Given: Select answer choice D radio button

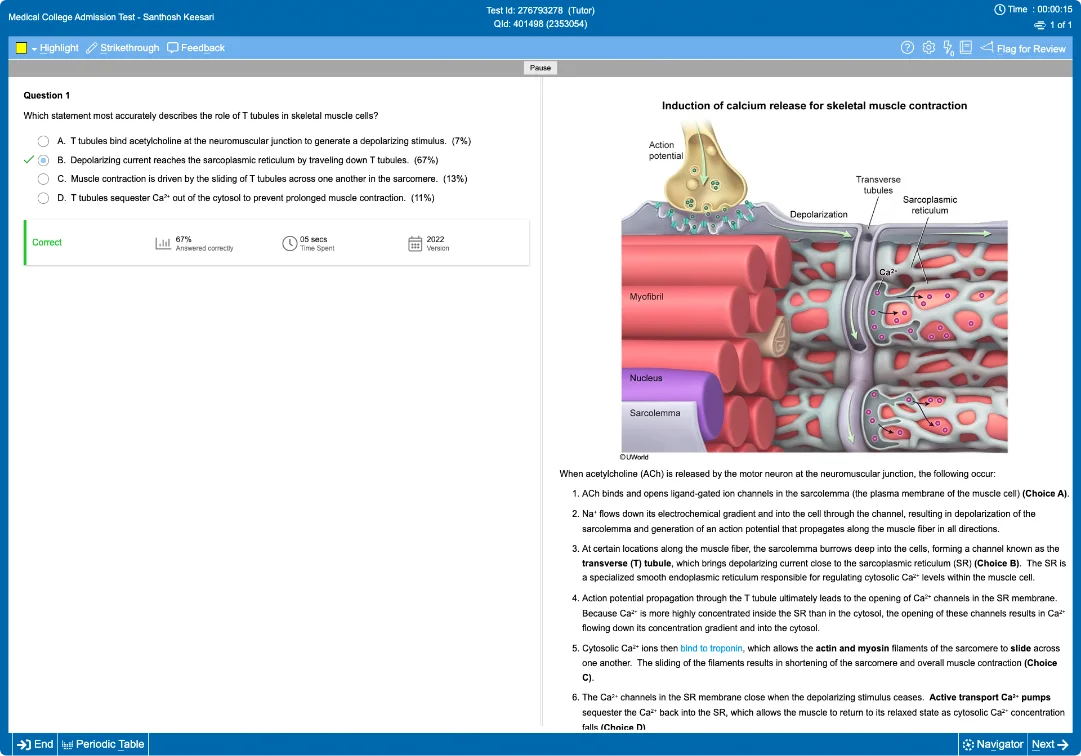Looking at the screenshot, I should [43, 198].
